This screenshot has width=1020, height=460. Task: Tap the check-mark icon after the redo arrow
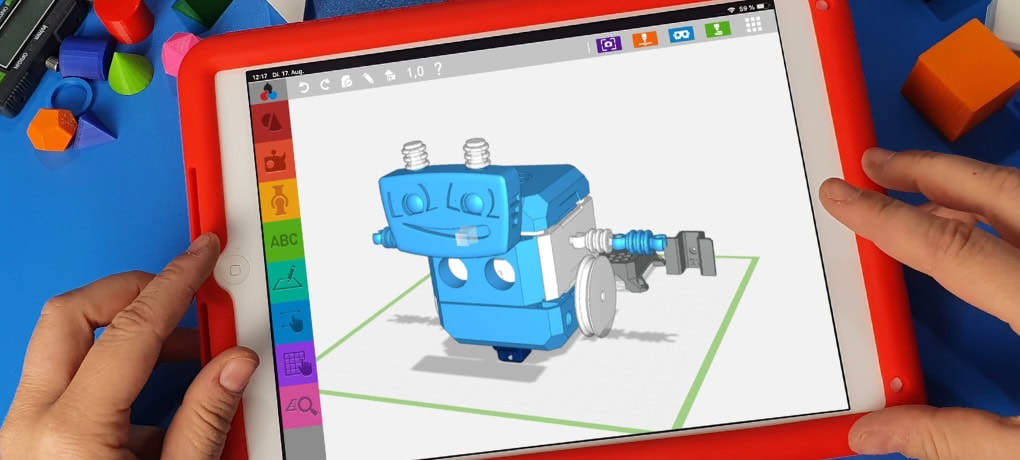click(346, 81)
